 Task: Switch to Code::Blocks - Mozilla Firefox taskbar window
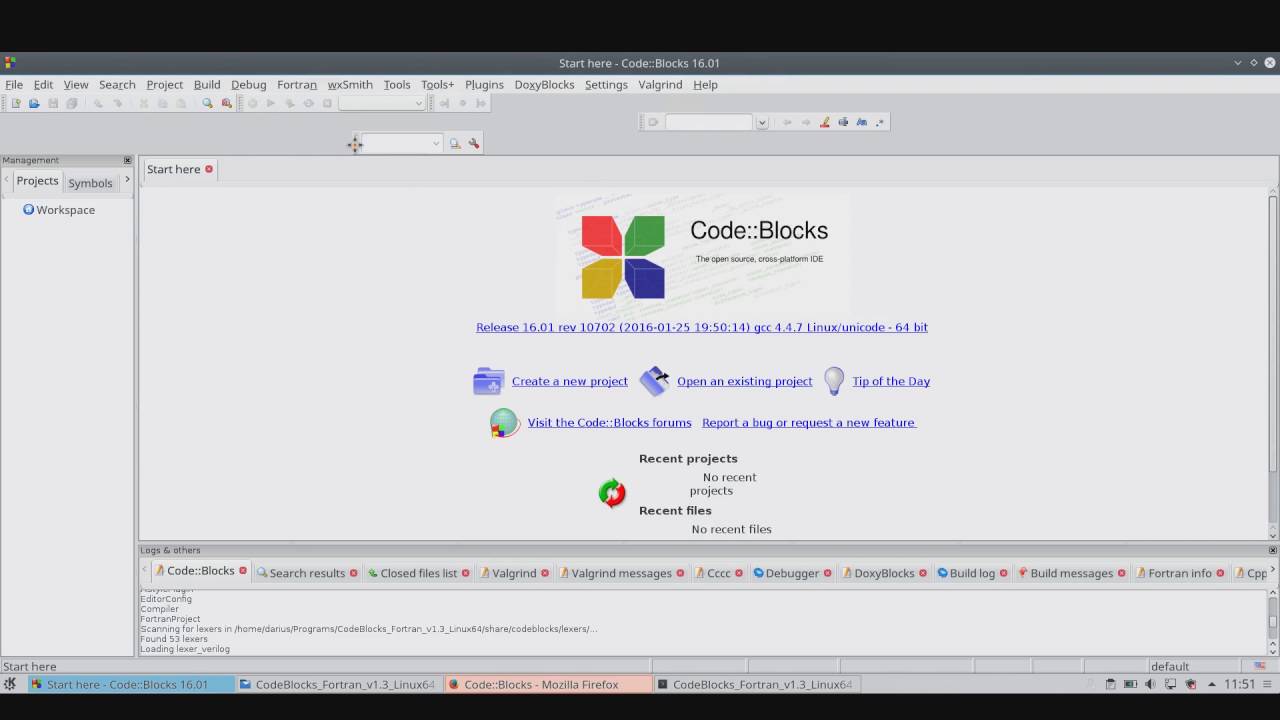(548, 685)
